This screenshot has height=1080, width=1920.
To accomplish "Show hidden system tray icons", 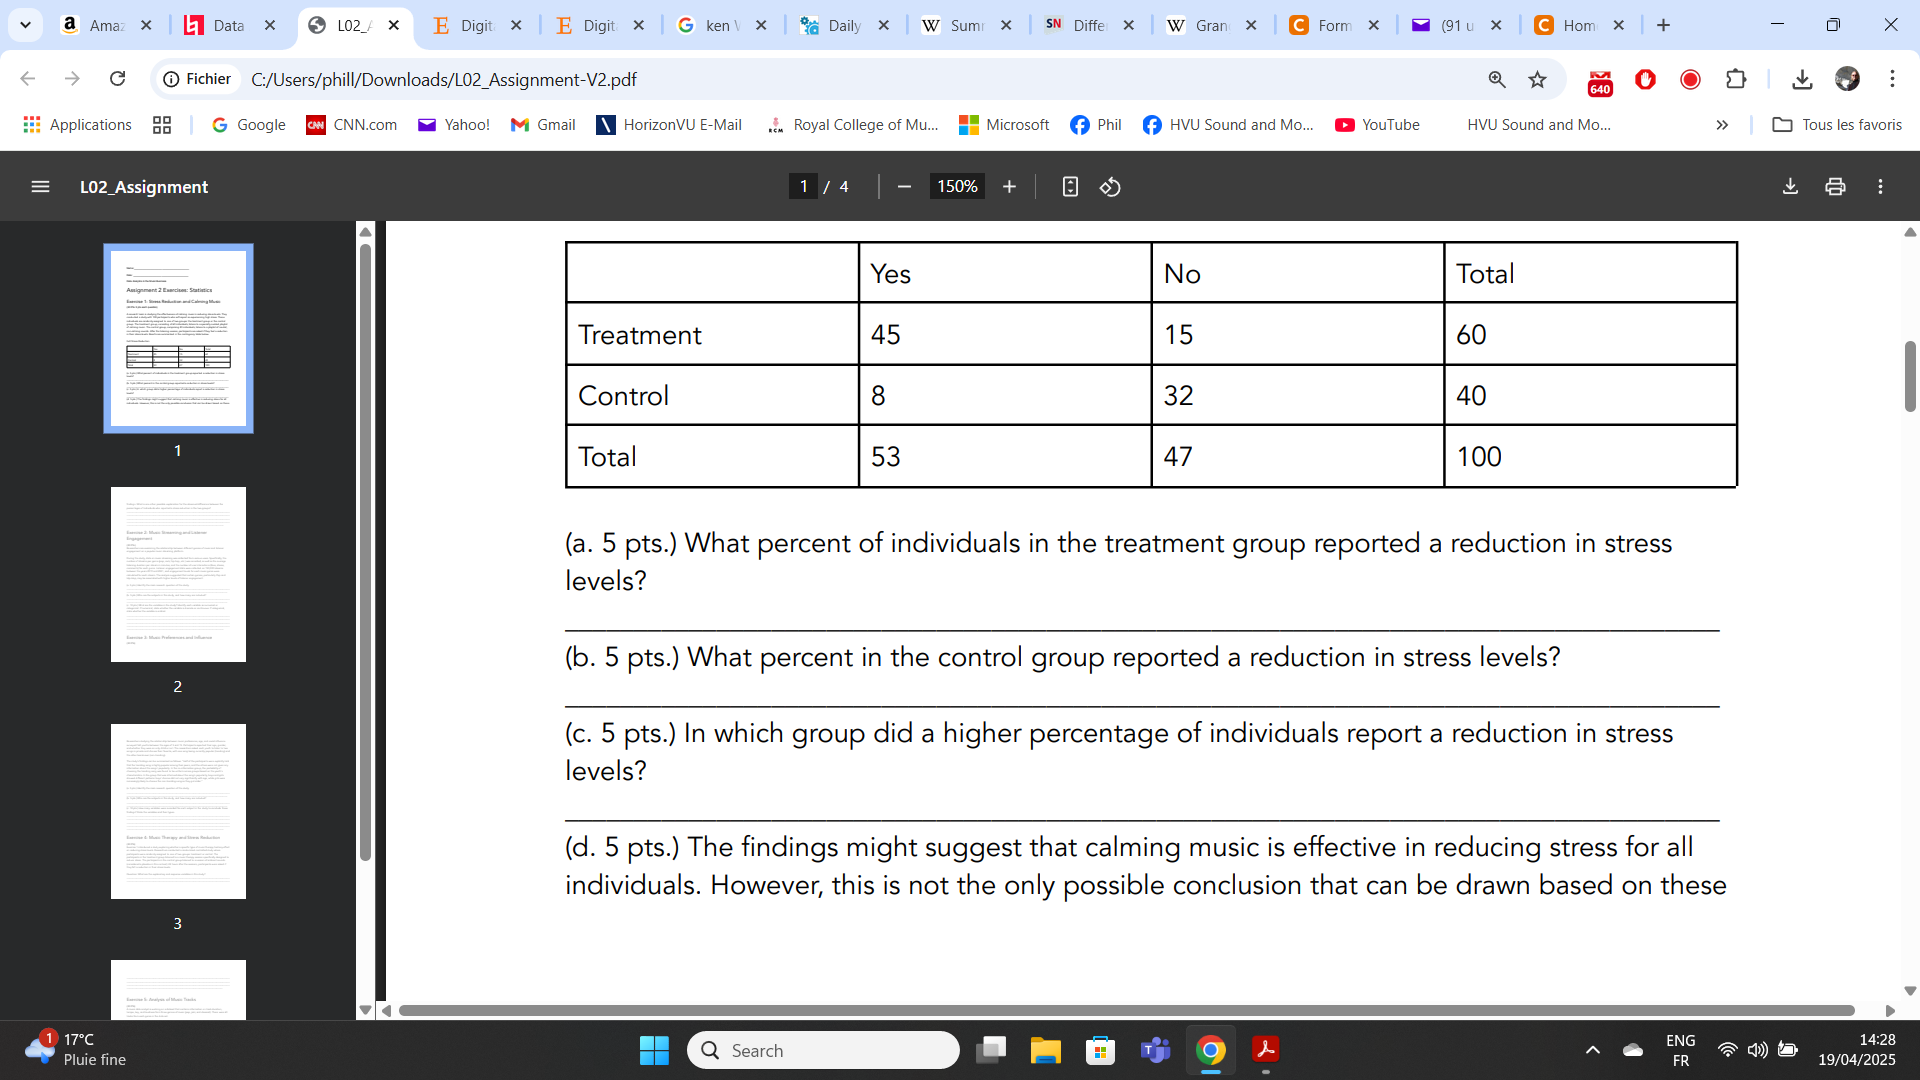I will 1593,1050.
